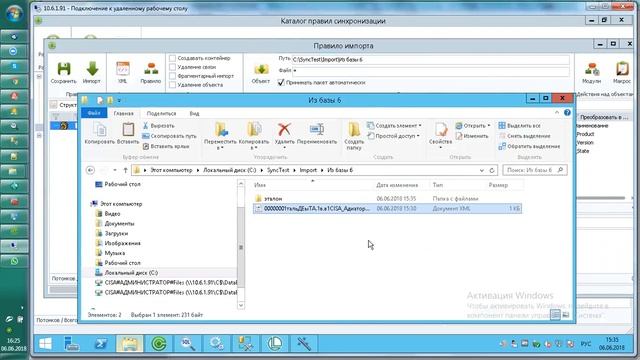Select the 00000001 XML document file
The height and width of the screenshot is (360, 640).
387,209
